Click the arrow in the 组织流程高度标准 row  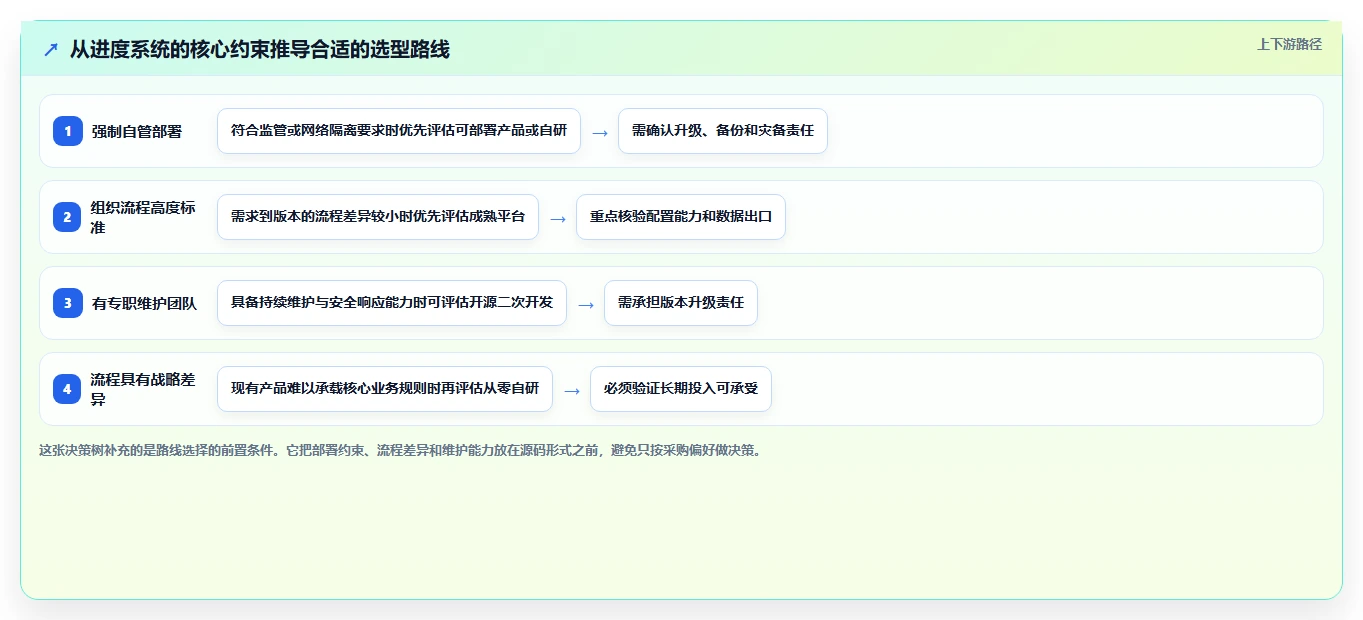[558, 218]
